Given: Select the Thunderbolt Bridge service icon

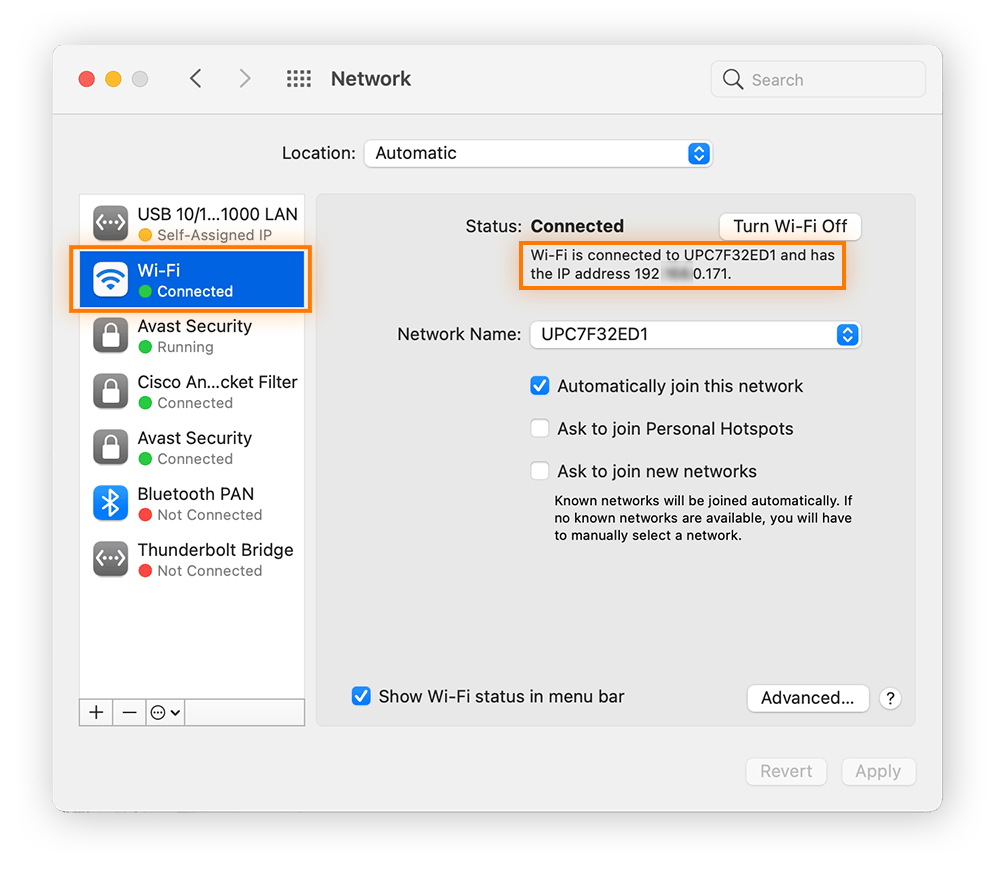Looking at the screenshot, I should coord(110,559).
